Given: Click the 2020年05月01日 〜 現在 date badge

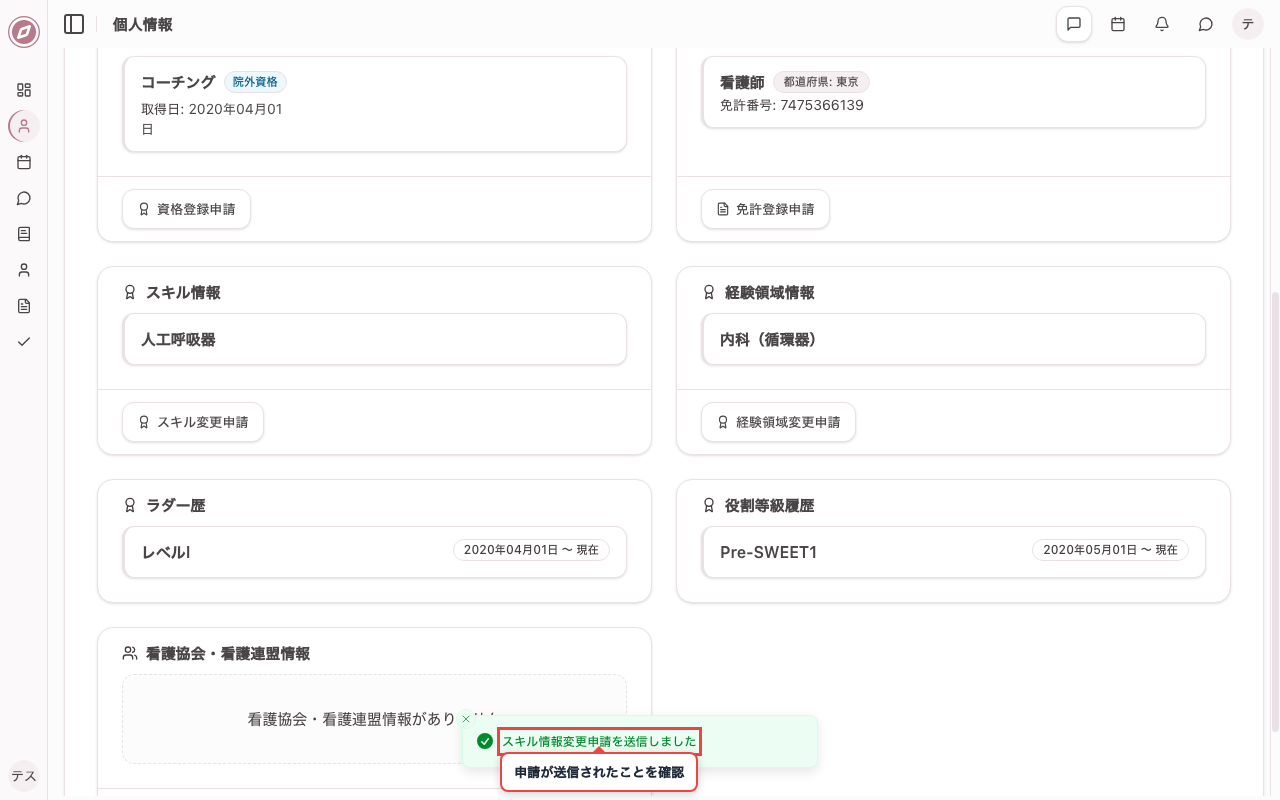Looking at the screenshot, I should coord(1110,550).
